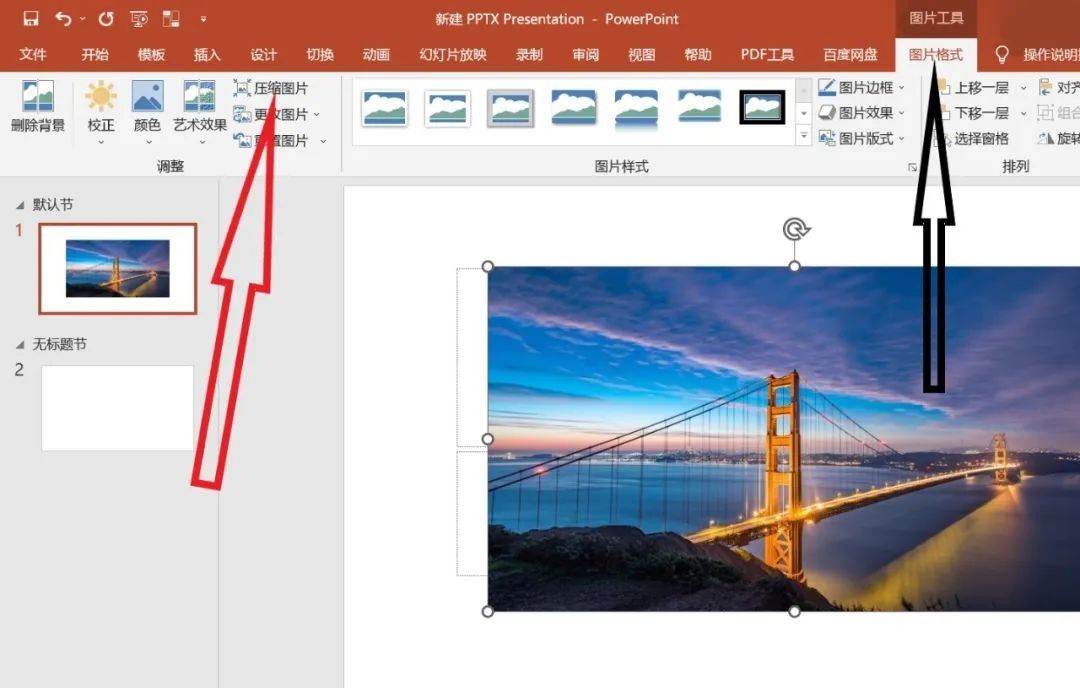This screenshot has width=1080, height=688.
Task: Expand the 上移一层 dropdown arrow
Action: tap(1023, 88)
